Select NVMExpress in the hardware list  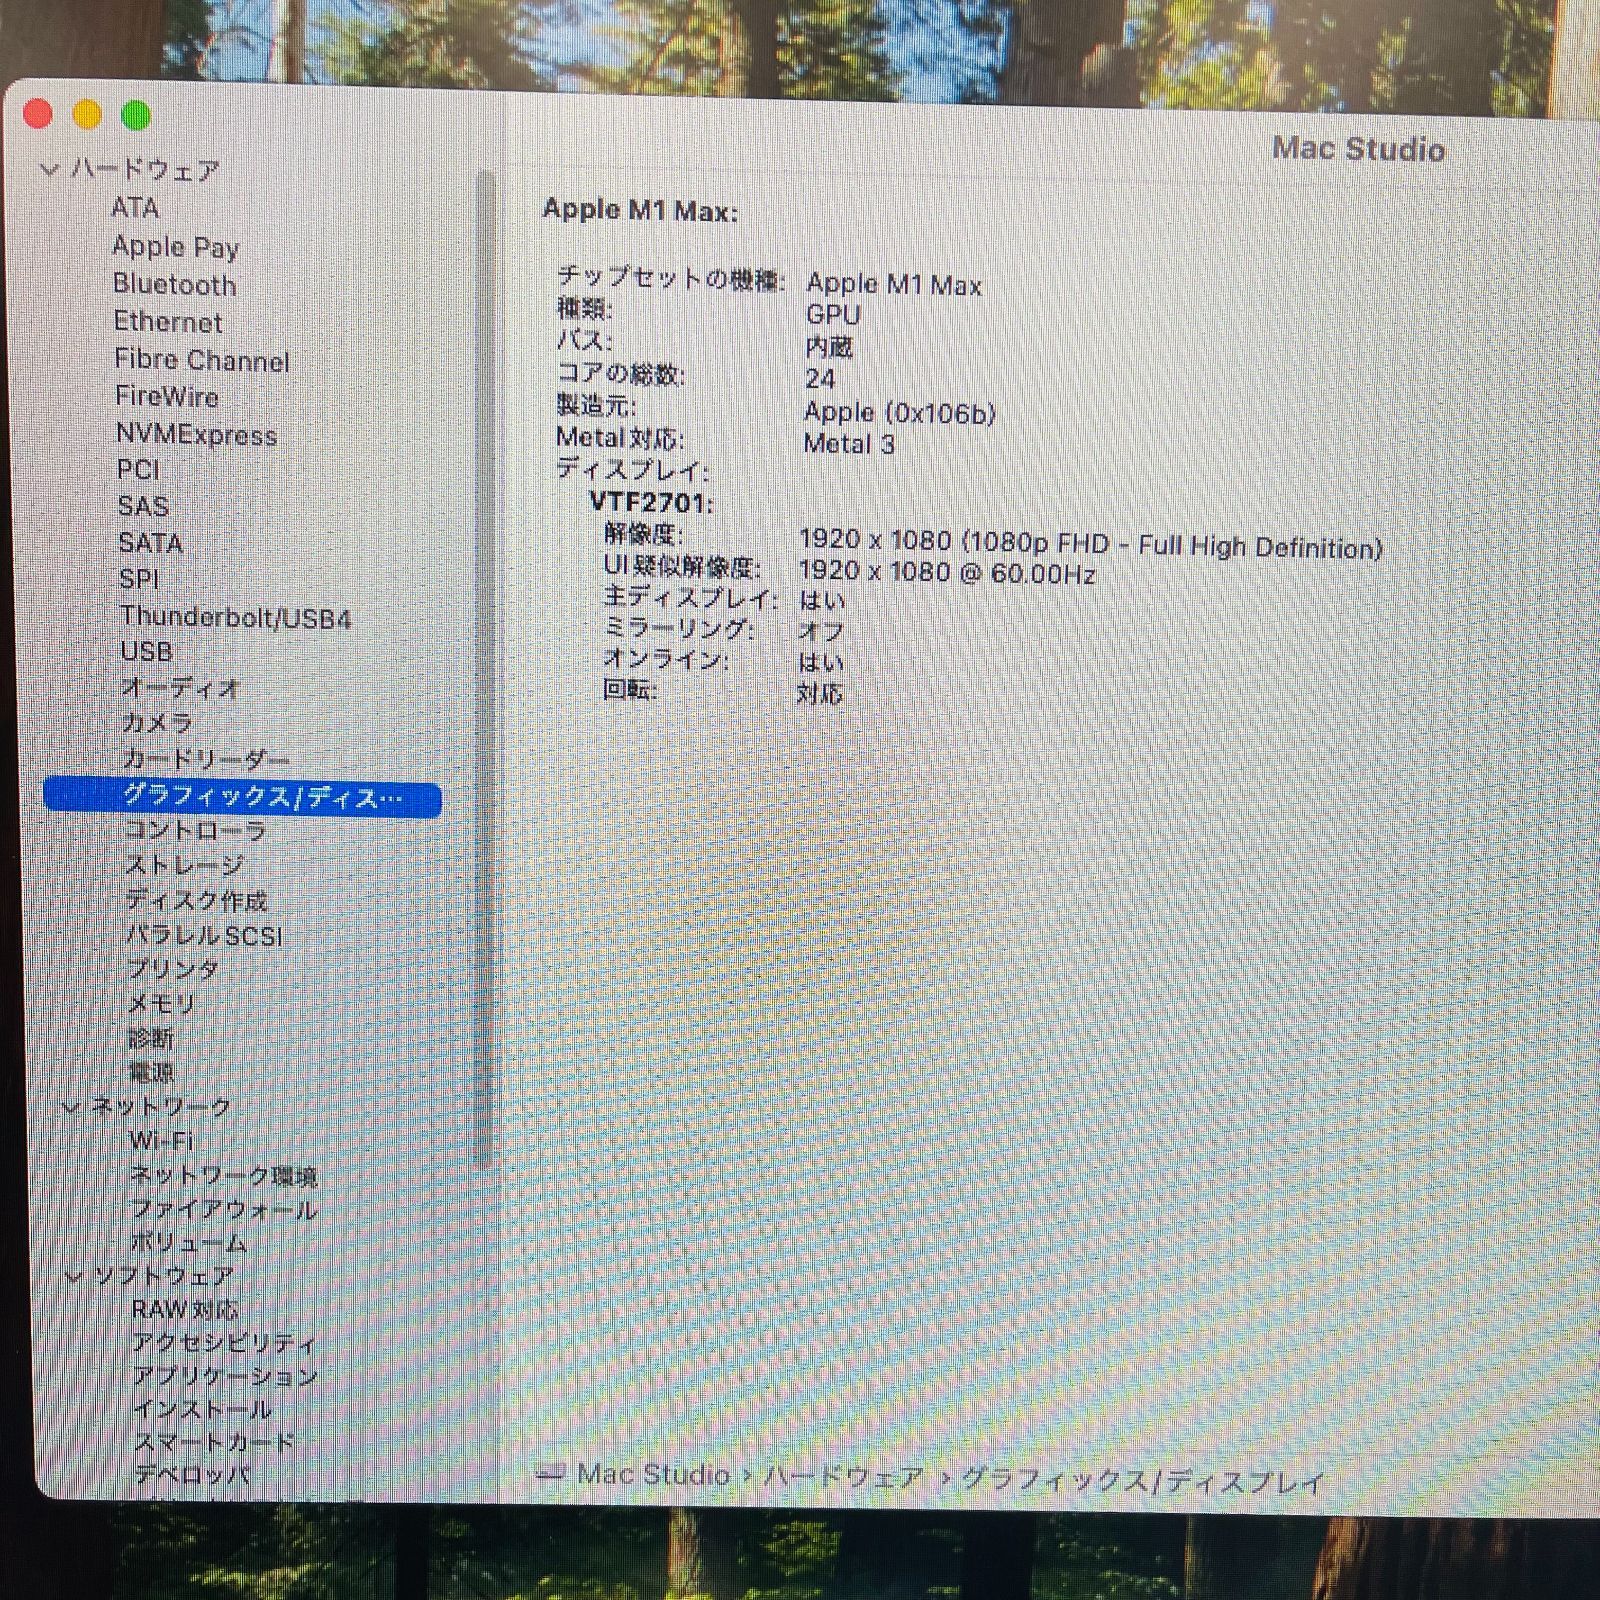196,435
